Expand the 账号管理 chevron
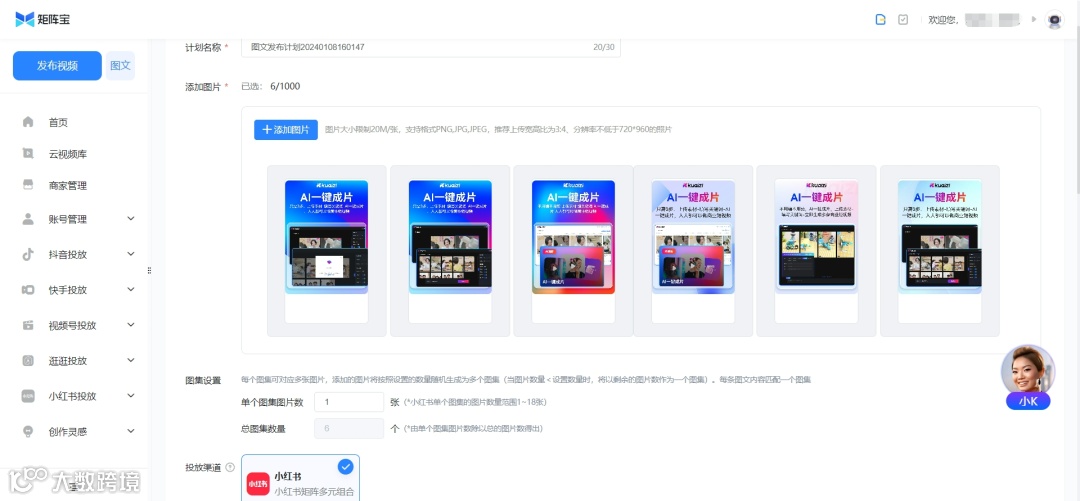 pos(131,219)
